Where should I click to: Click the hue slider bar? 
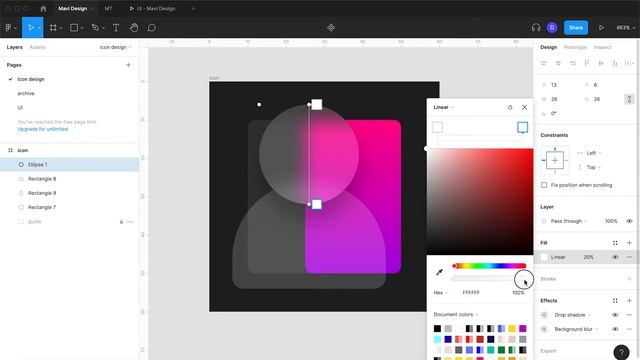click(x=489, y=266)
